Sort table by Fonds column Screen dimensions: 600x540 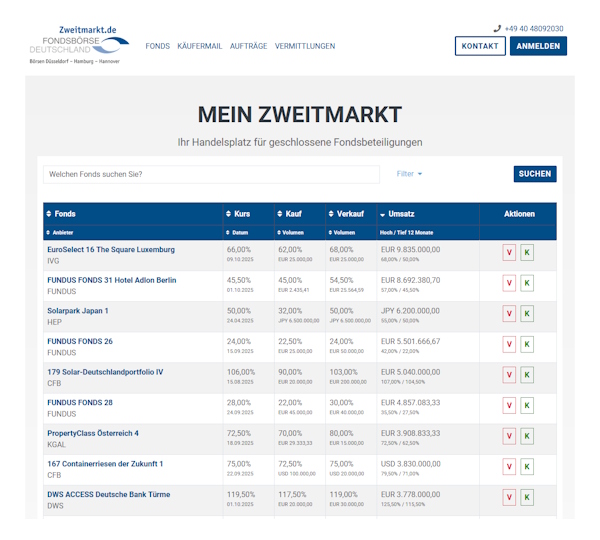point(61,214)
